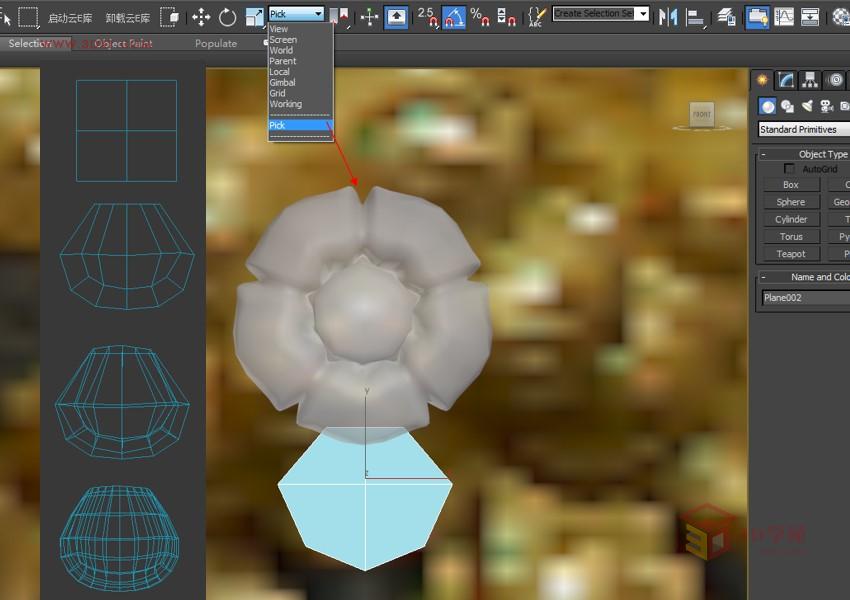Open the Populate ribbon tab

[x=215, y=43]
